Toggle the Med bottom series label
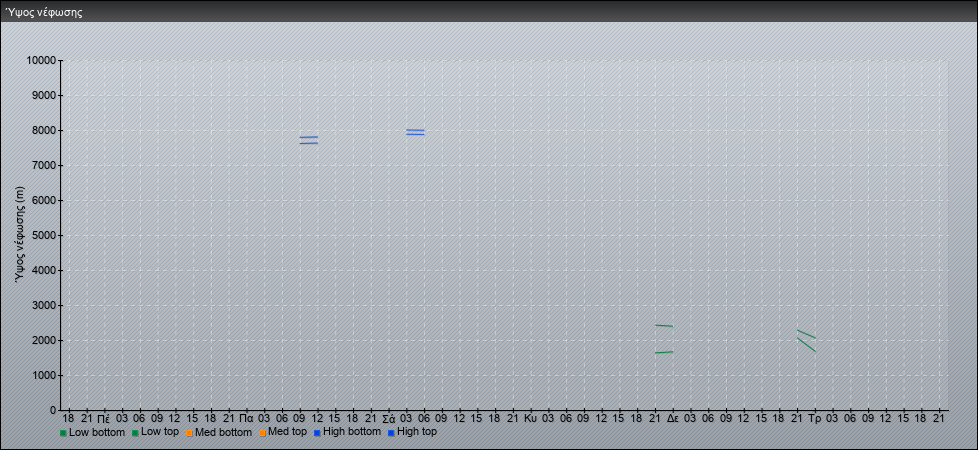This screenshot has height=450, width=978. click(223, 432)
